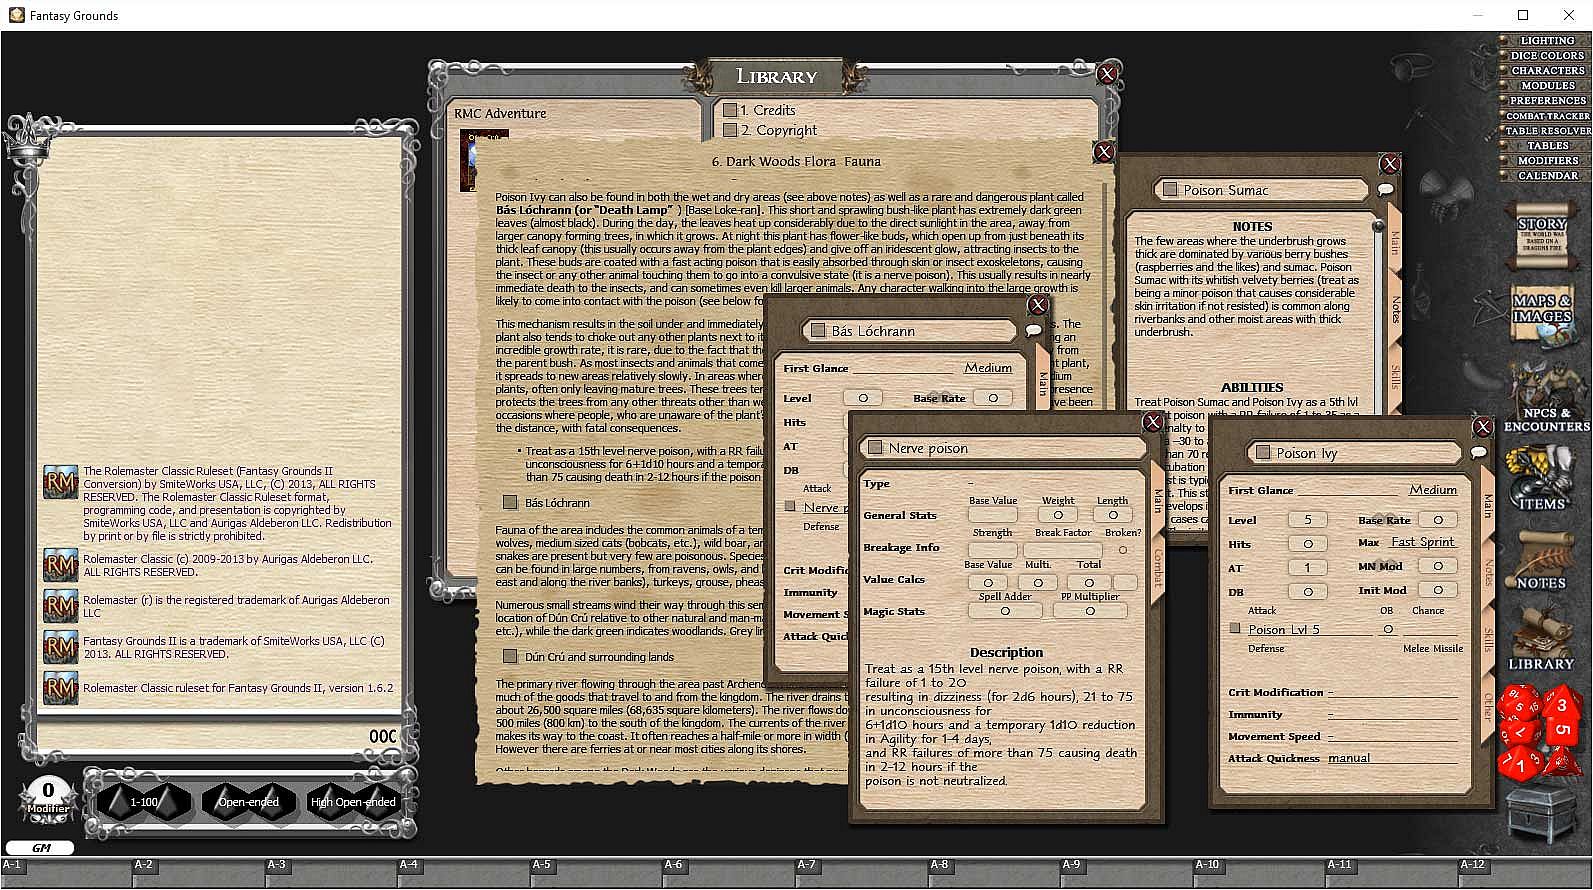The image size is (1593, 890).
Task: Click hotkey slot A-1
Action: click(66, 872)
